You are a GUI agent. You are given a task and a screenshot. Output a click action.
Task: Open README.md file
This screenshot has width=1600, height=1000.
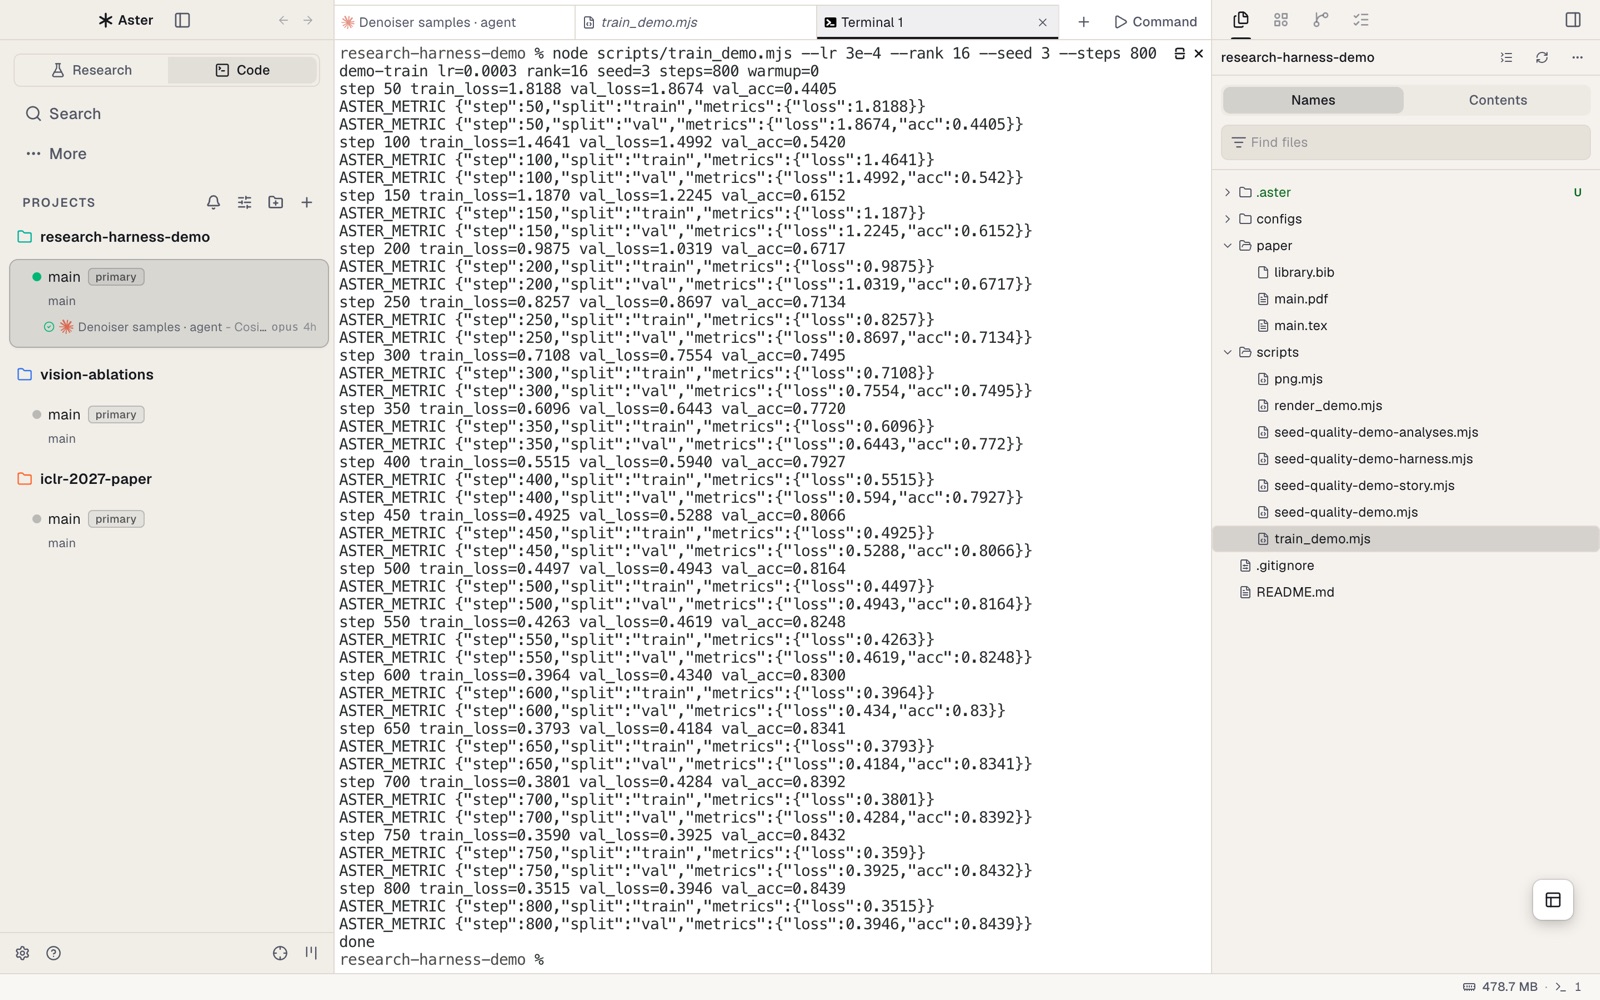(1295, 592)
